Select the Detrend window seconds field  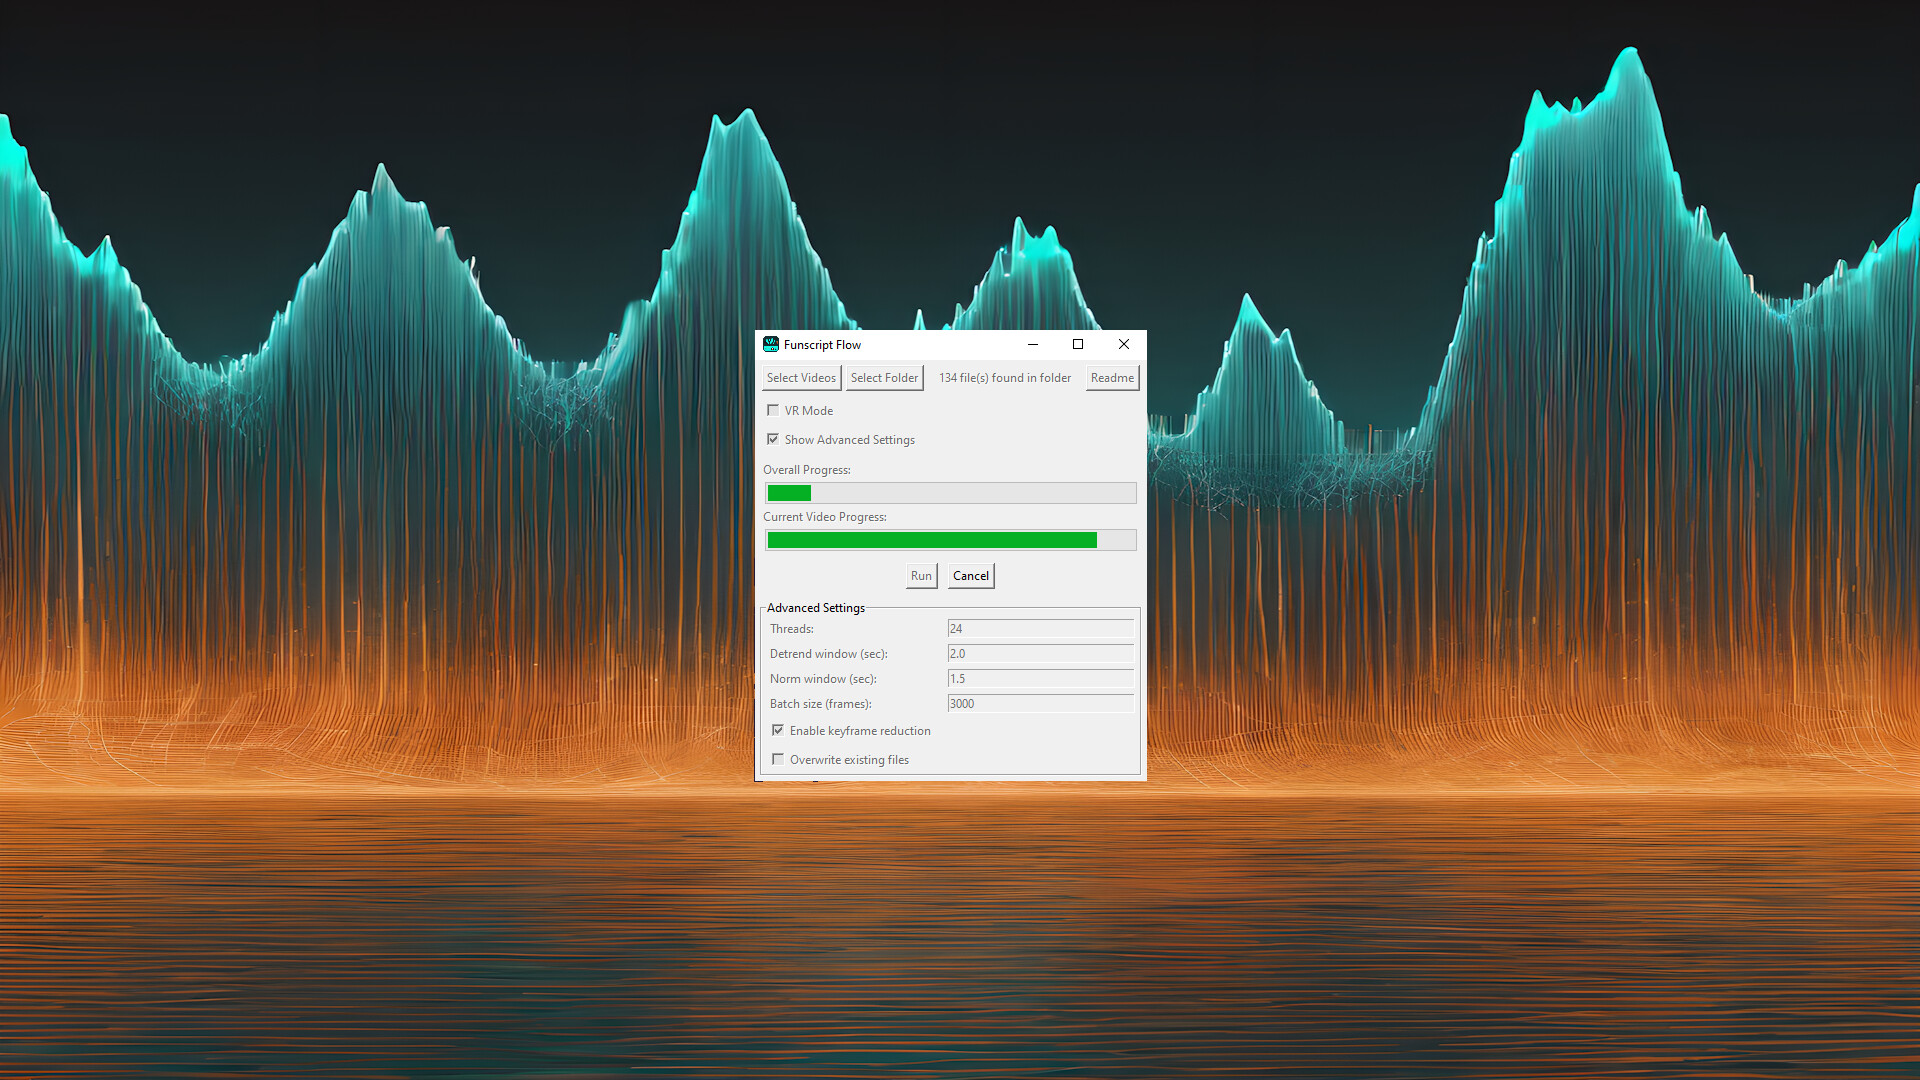click(1040, 653)
